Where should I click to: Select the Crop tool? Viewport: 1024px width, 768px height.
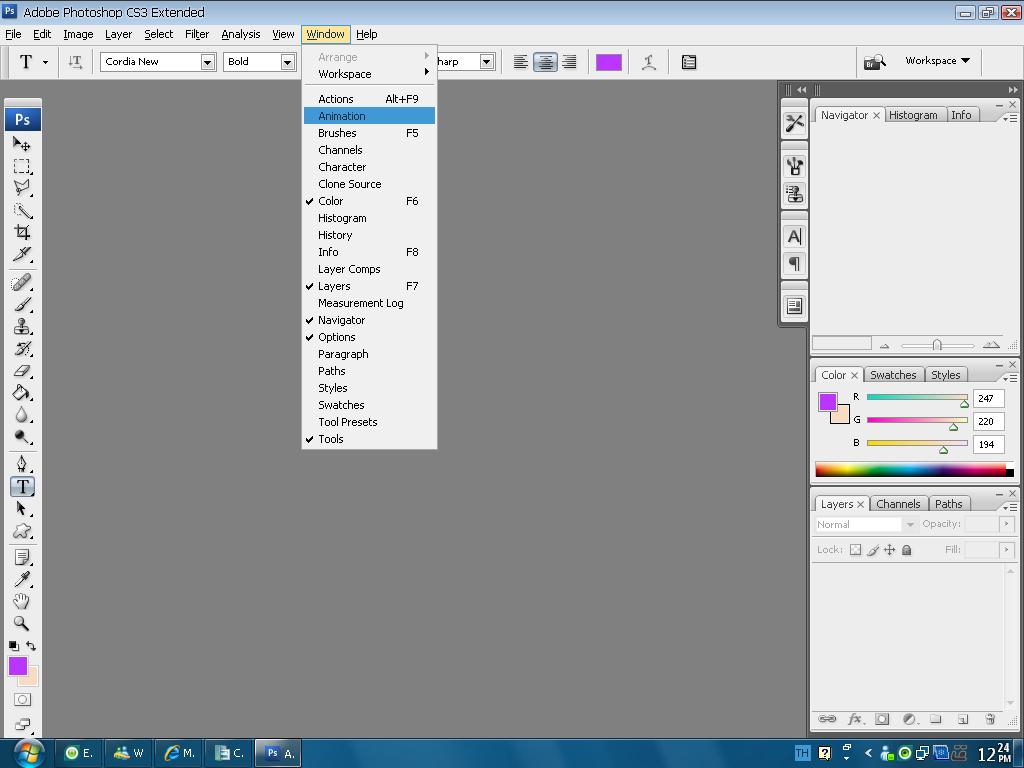[x=22, y=232]
